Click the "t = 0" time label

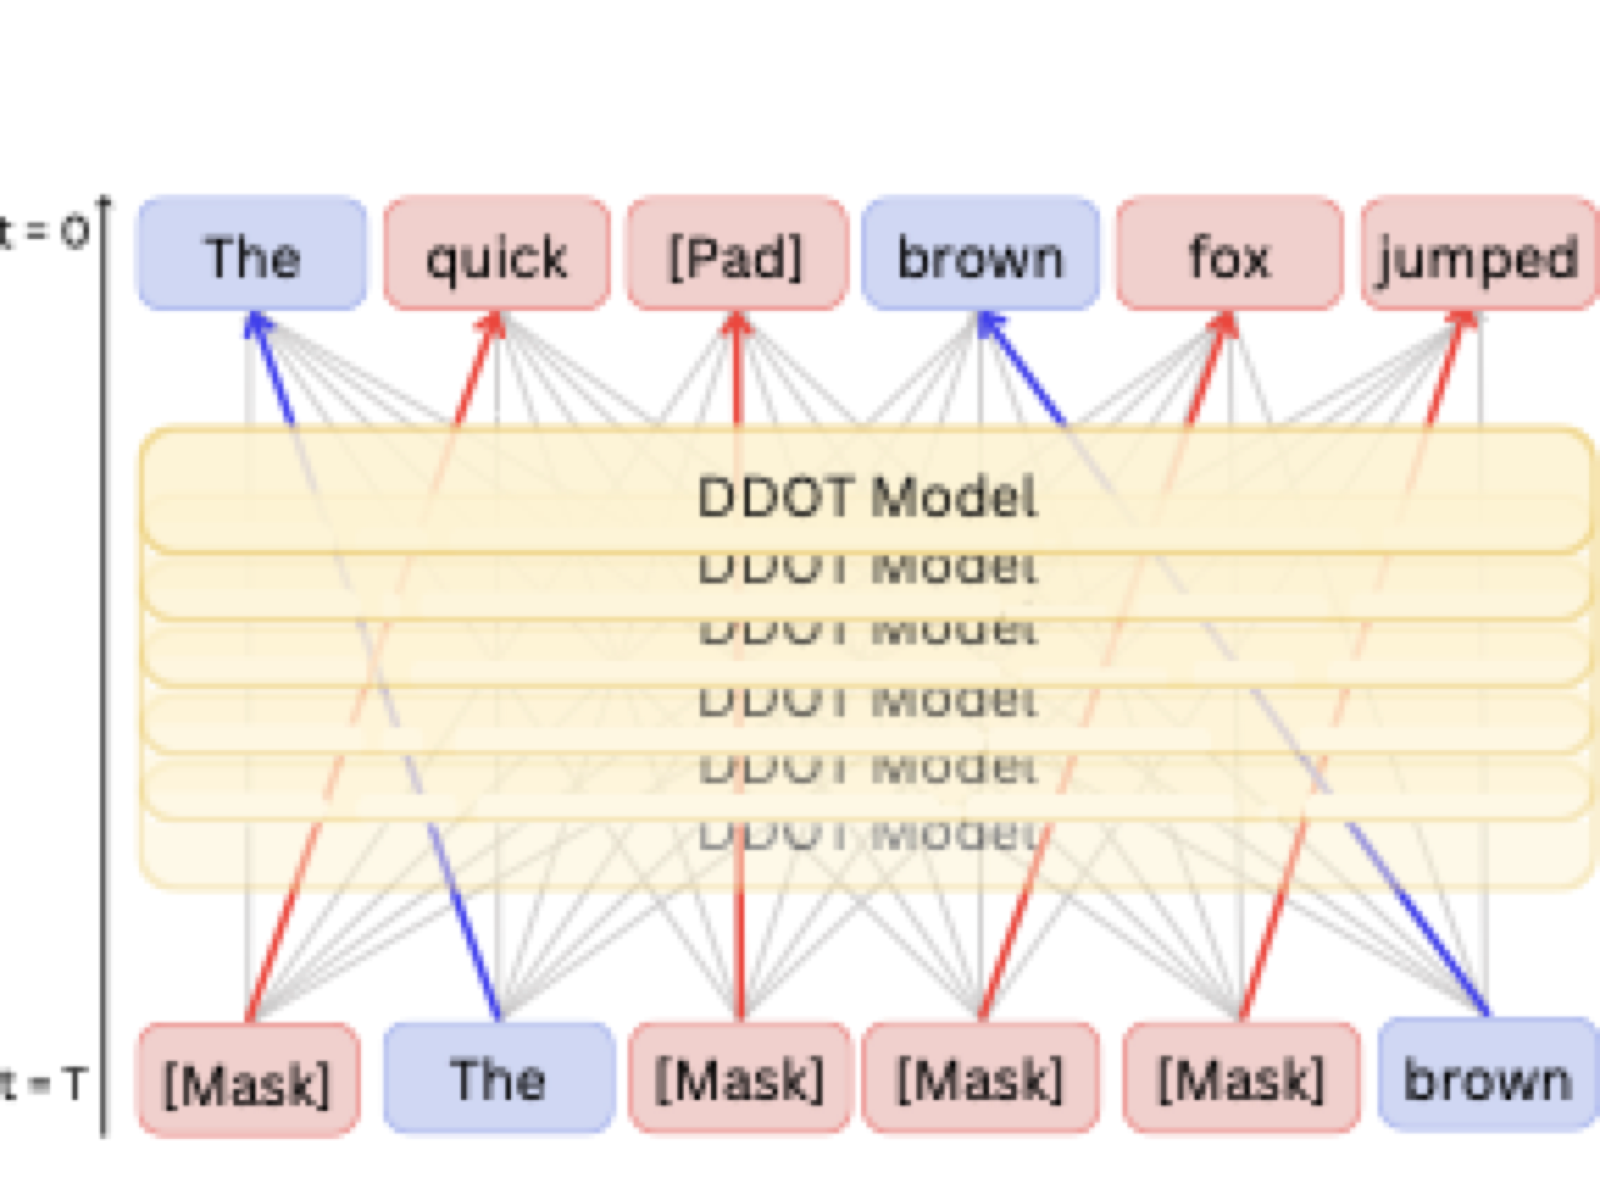click(44, 232)
